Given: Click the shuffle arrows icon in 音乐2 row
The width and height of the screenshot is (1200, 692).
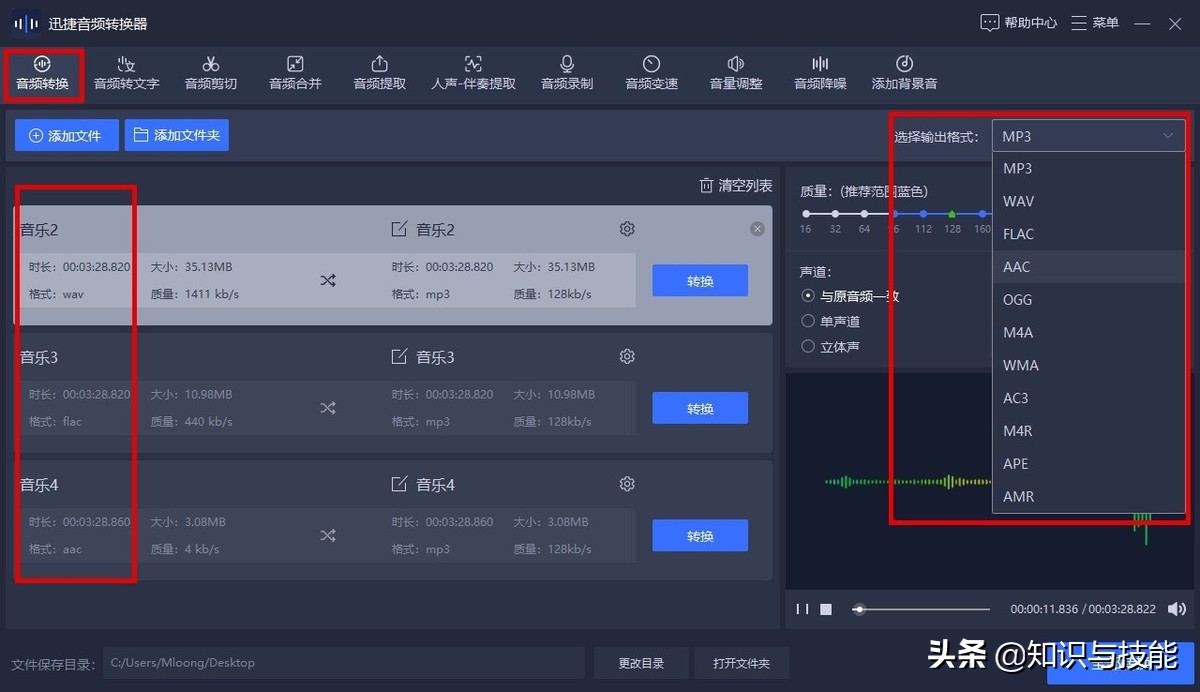Looking at the screenshot, I should [328, 280].
